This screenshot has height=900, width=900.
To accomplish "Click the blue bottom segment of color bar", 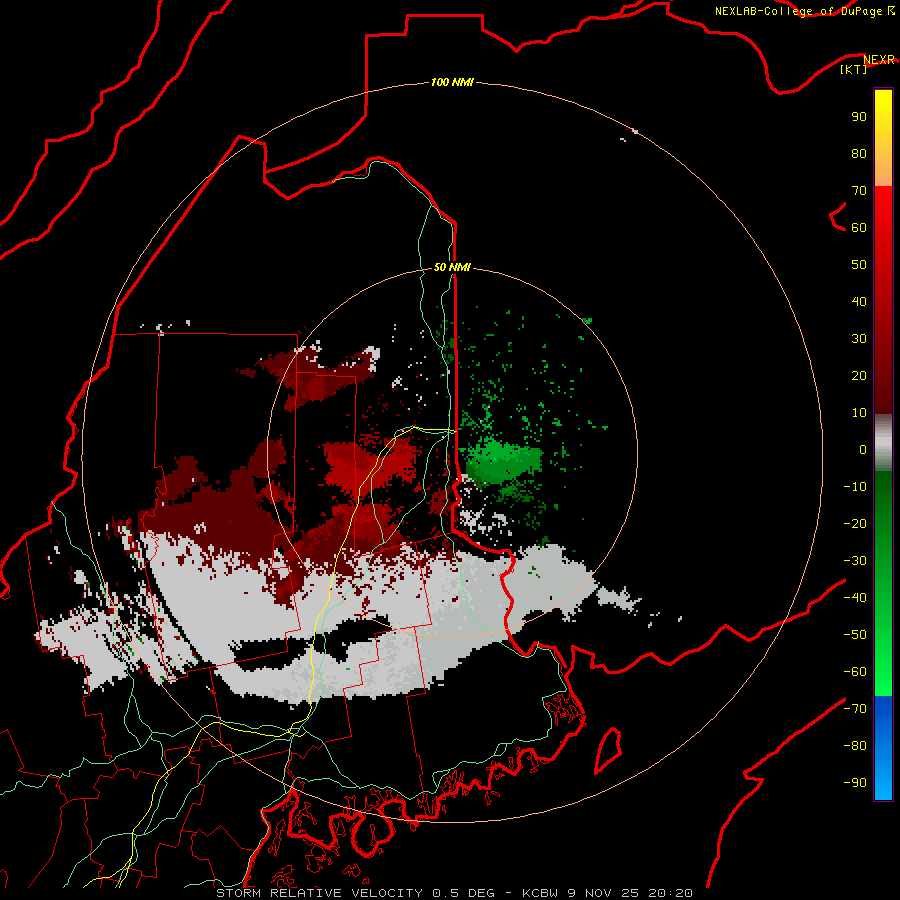I will [883, 747].
